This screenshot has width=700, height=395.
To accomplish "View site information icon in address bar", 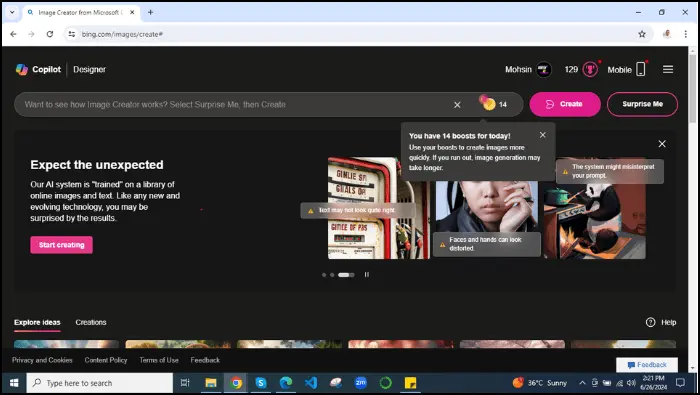I will 71,34.
